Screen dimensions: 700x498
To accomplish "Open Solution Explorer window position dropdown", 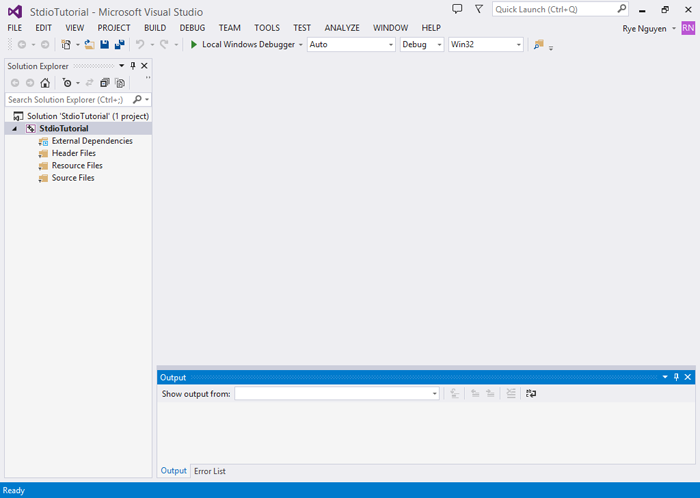I will [121, 66].
